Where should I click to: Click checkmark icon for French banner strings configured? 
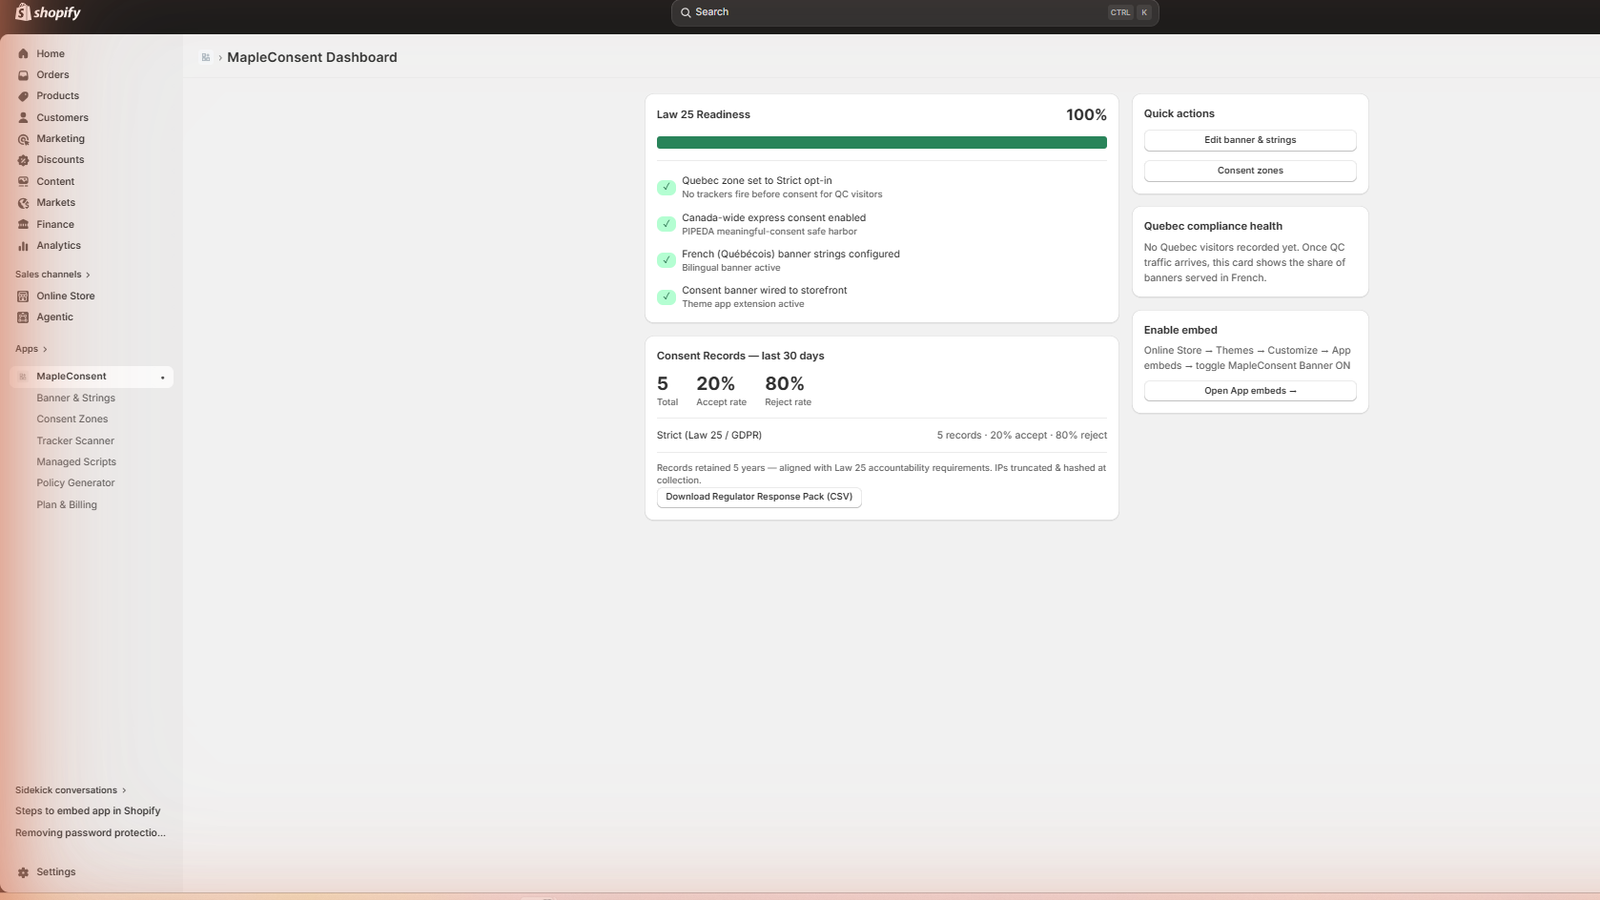[666, 260]
